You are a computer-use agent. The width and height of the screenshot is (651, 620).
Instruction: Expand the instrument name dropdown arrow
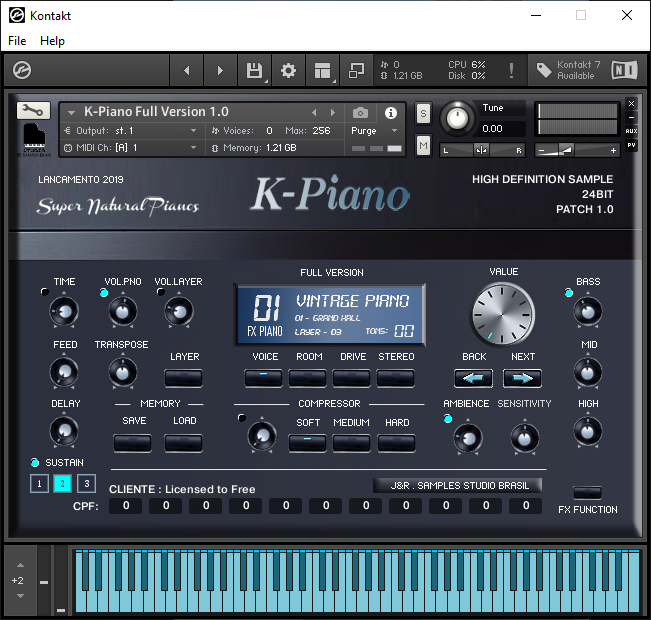[71, 113]
